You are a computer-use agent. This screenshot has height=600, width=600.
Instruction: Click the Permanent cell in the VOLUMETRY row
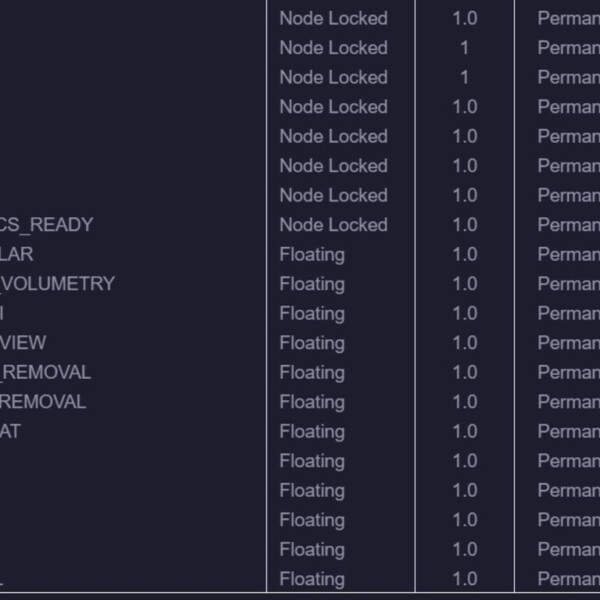click(569, 284)
